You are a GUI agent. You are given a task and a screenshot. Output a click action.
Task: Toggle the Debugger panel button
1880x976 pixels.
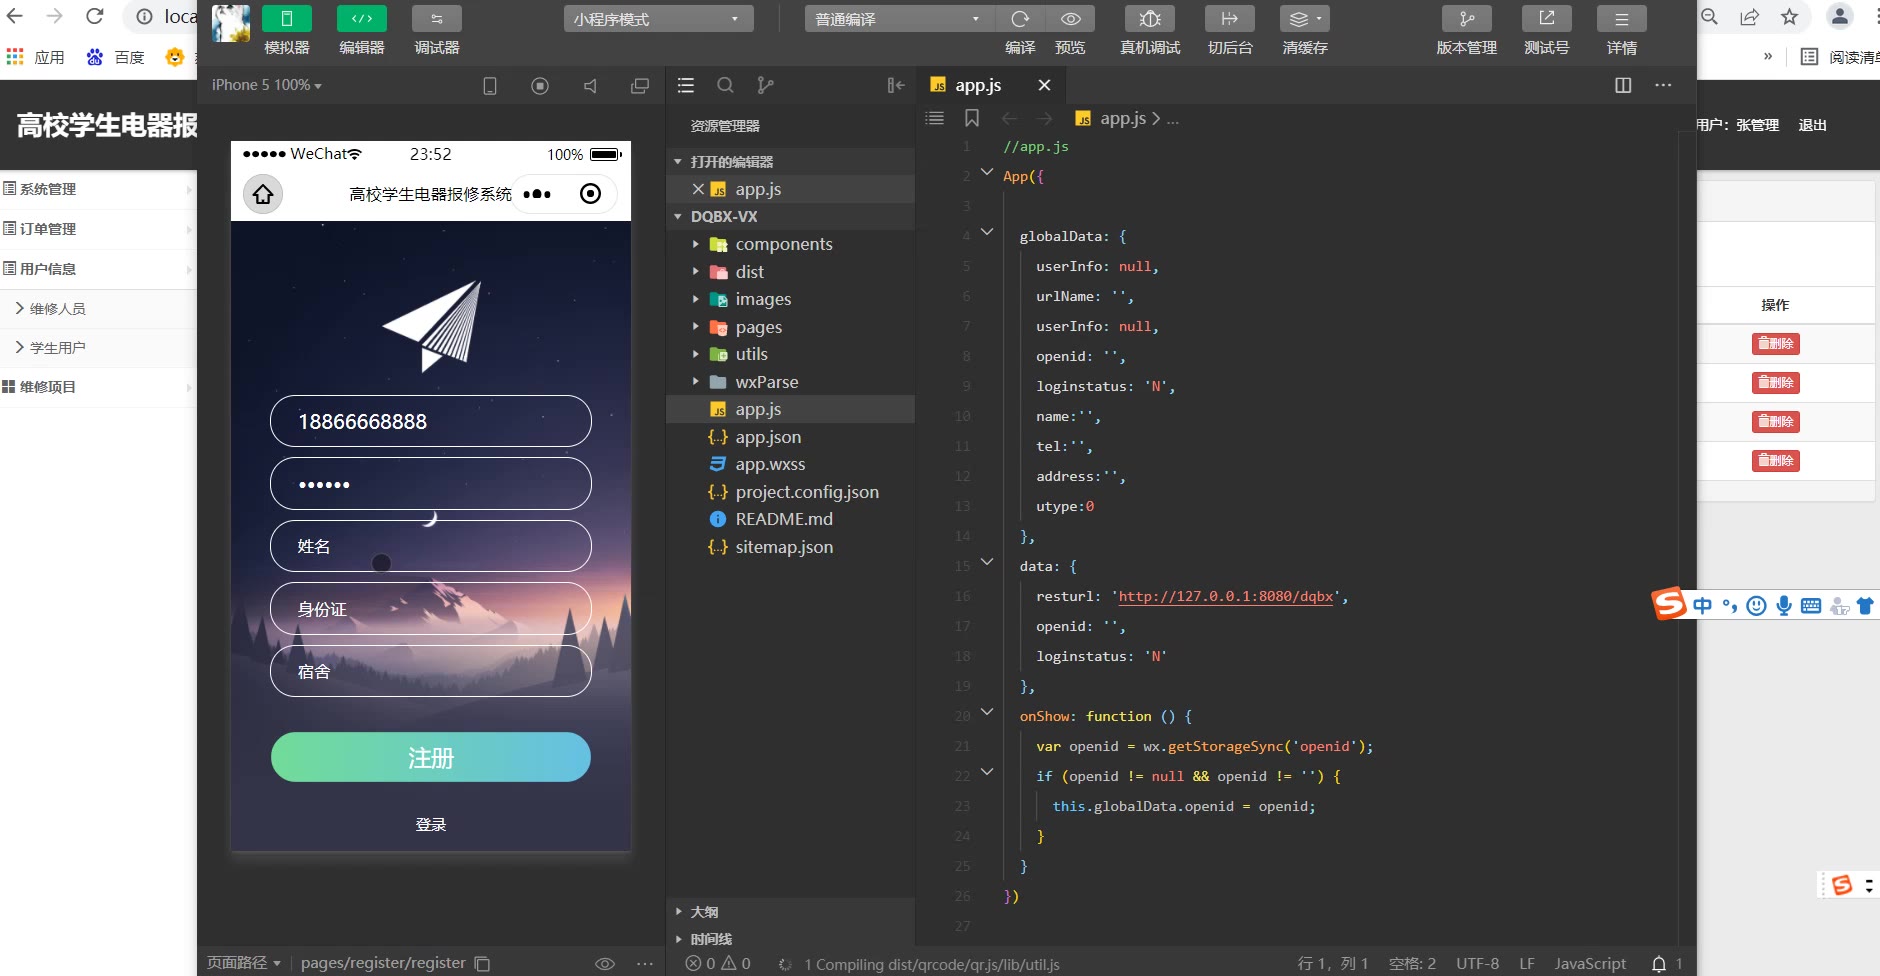[437, 19]
